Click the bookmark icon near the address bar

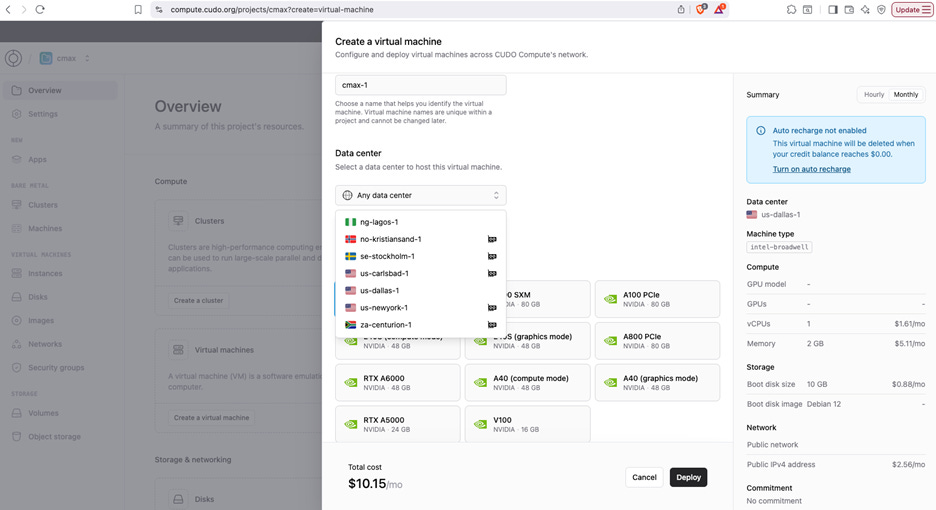(138, 10)
